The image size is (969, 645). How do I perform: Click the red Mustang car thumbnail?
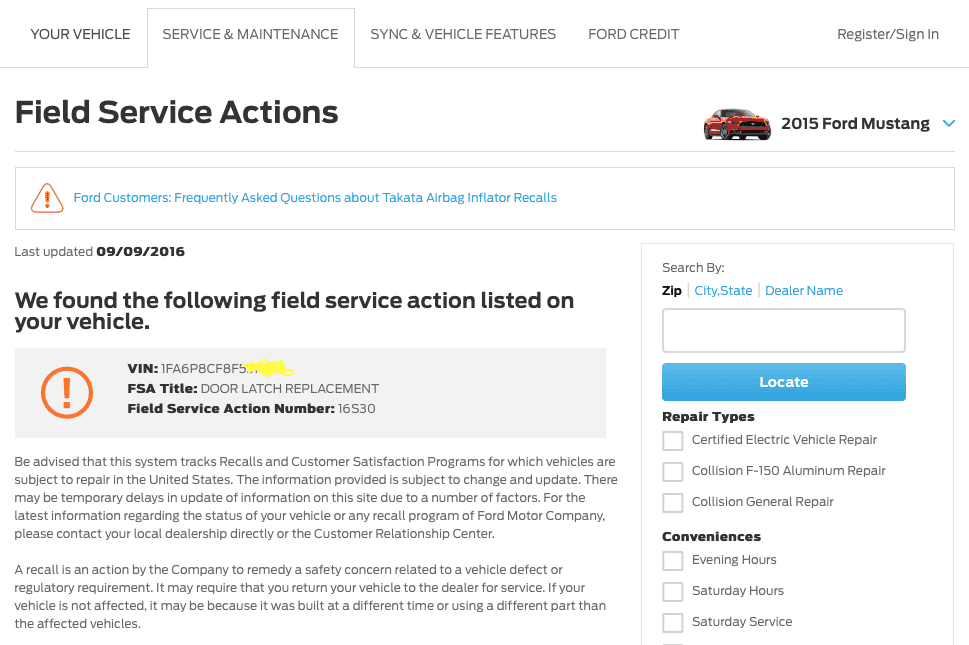click(737, 124)
